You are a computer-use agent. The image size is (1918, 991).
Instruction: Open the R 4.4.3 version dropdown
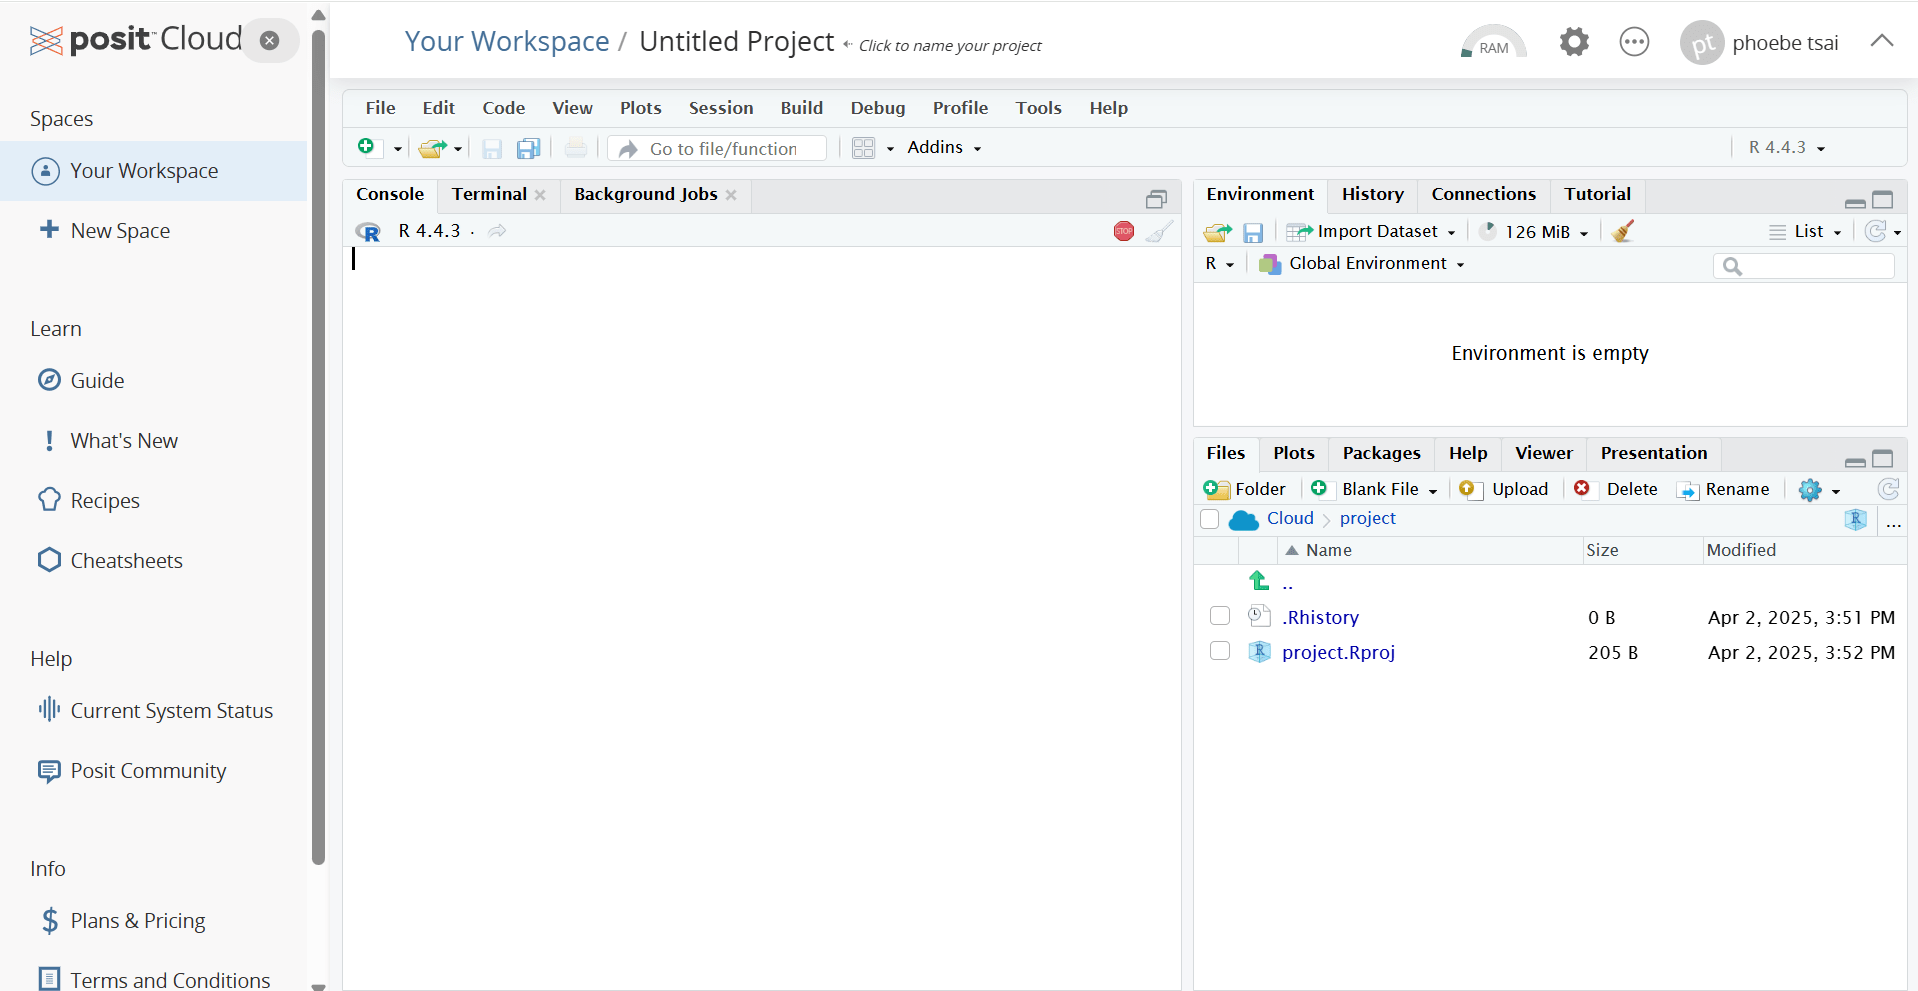pyautogui.click(x=1787, y=147)
